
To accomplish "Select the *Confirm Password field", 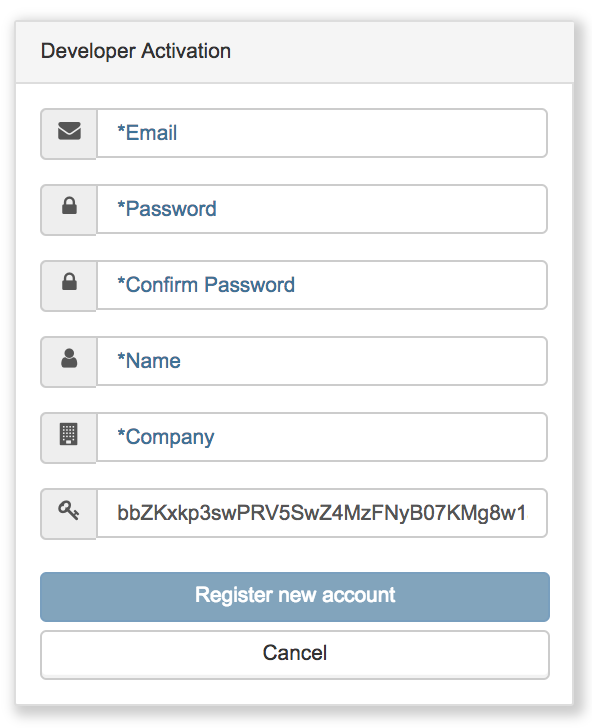I will pyautogui.click(x=322, y=285).
